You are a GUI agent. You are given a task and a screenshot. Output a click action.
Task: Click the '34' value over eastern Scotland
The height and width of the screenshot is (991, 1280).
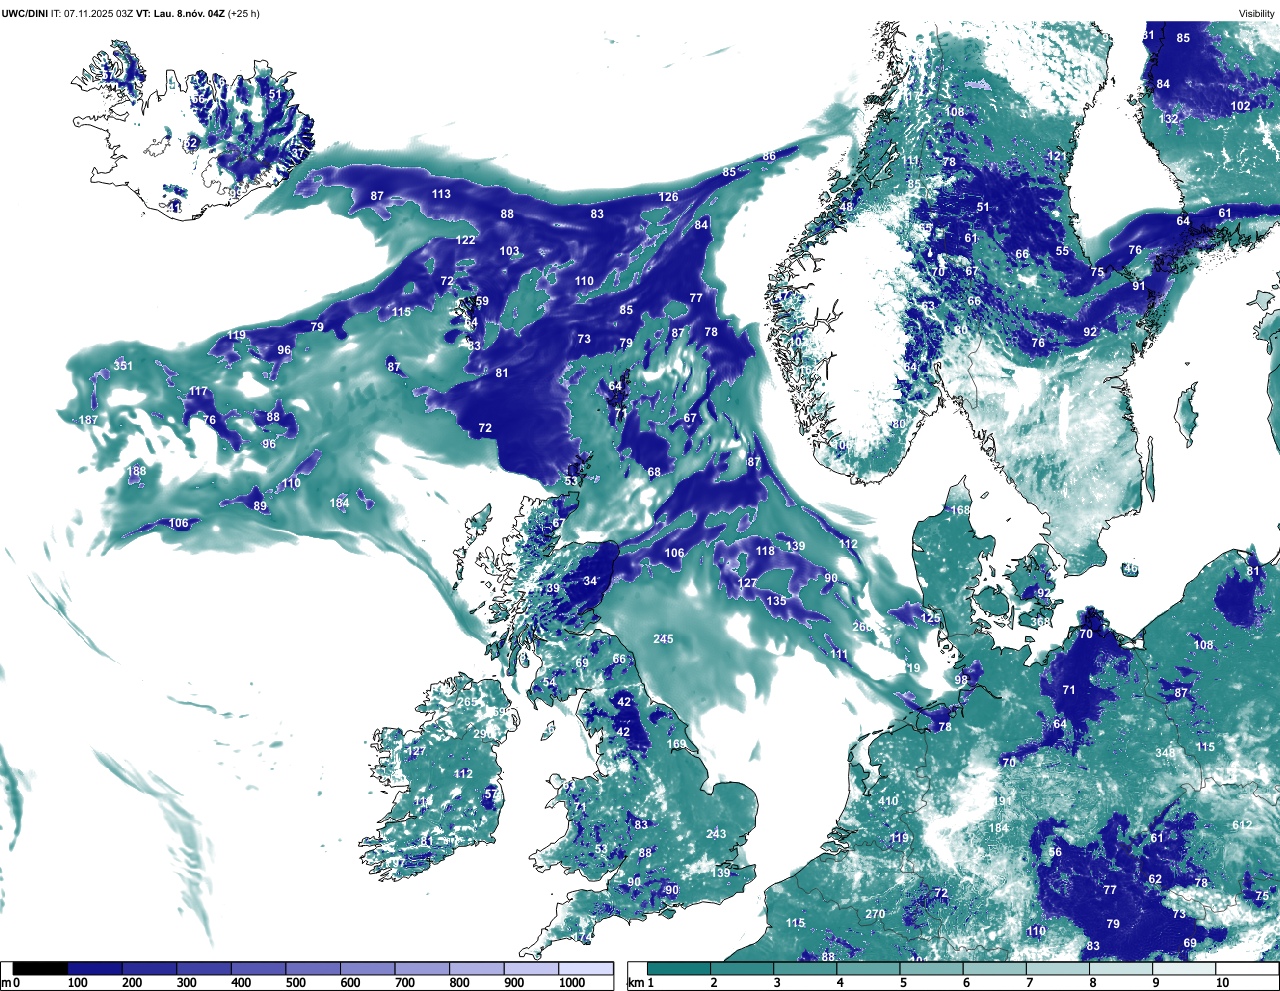click(x=590, y=581)
